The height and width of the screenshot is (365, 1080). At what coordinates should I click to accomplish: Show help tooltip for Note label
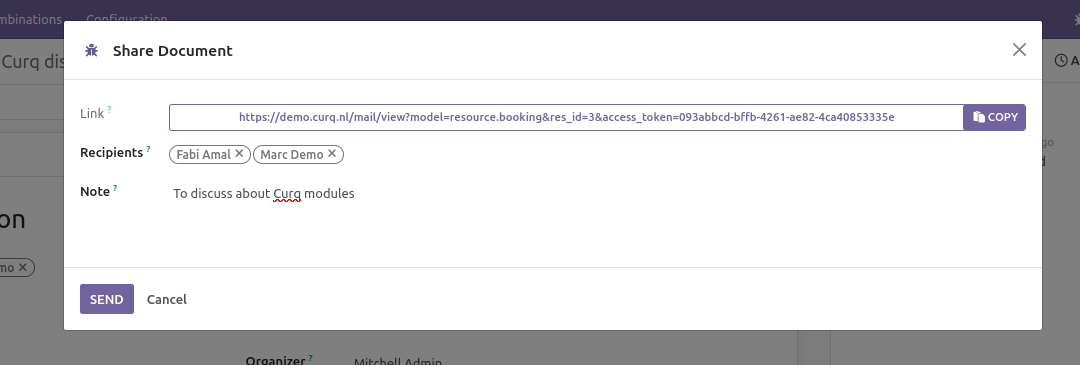click(115, 187)
